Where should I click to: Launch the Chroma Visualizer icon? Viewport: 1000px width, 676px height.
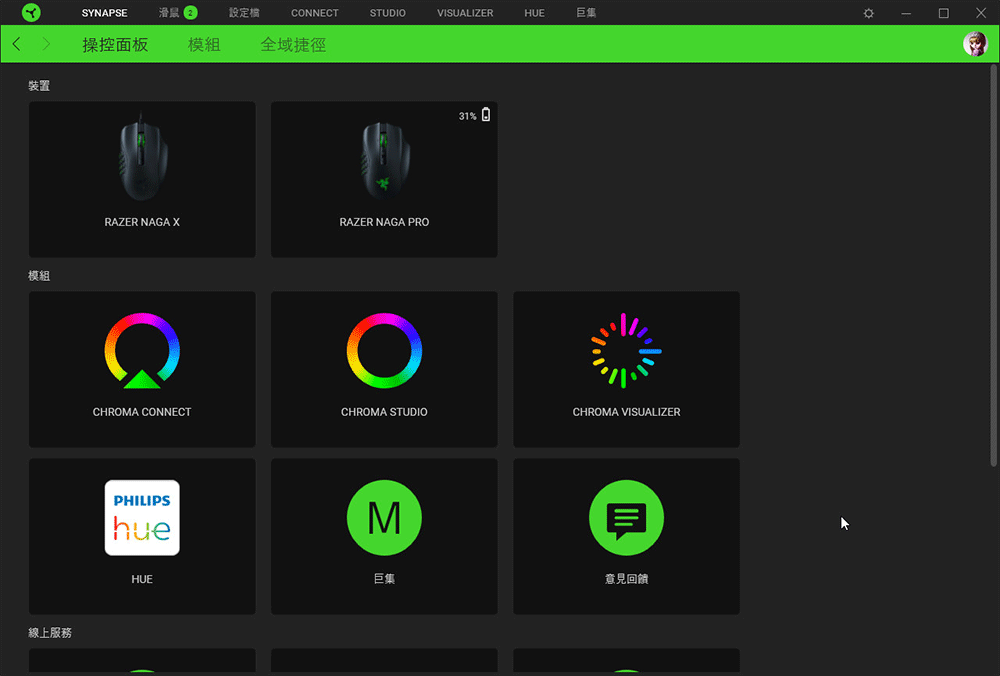(626, 351)
